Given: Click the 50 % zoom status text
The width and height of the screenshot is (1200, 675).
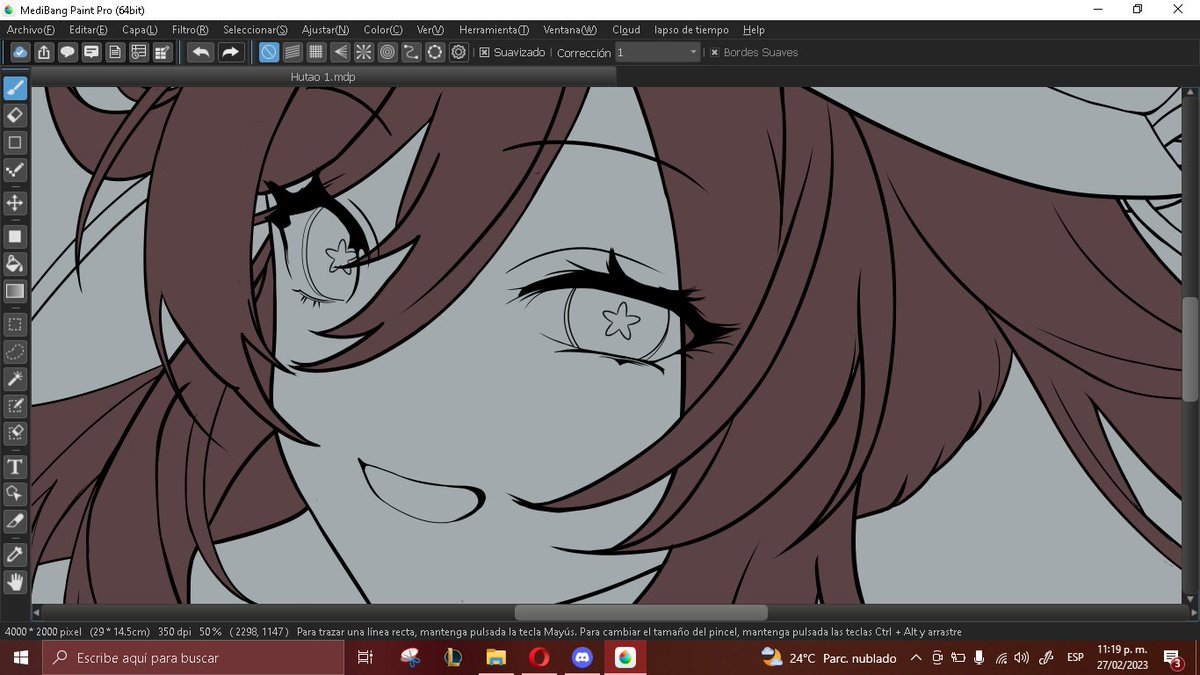Looking at the screenshot, I should pyautogui.click(x=210, y=632).
